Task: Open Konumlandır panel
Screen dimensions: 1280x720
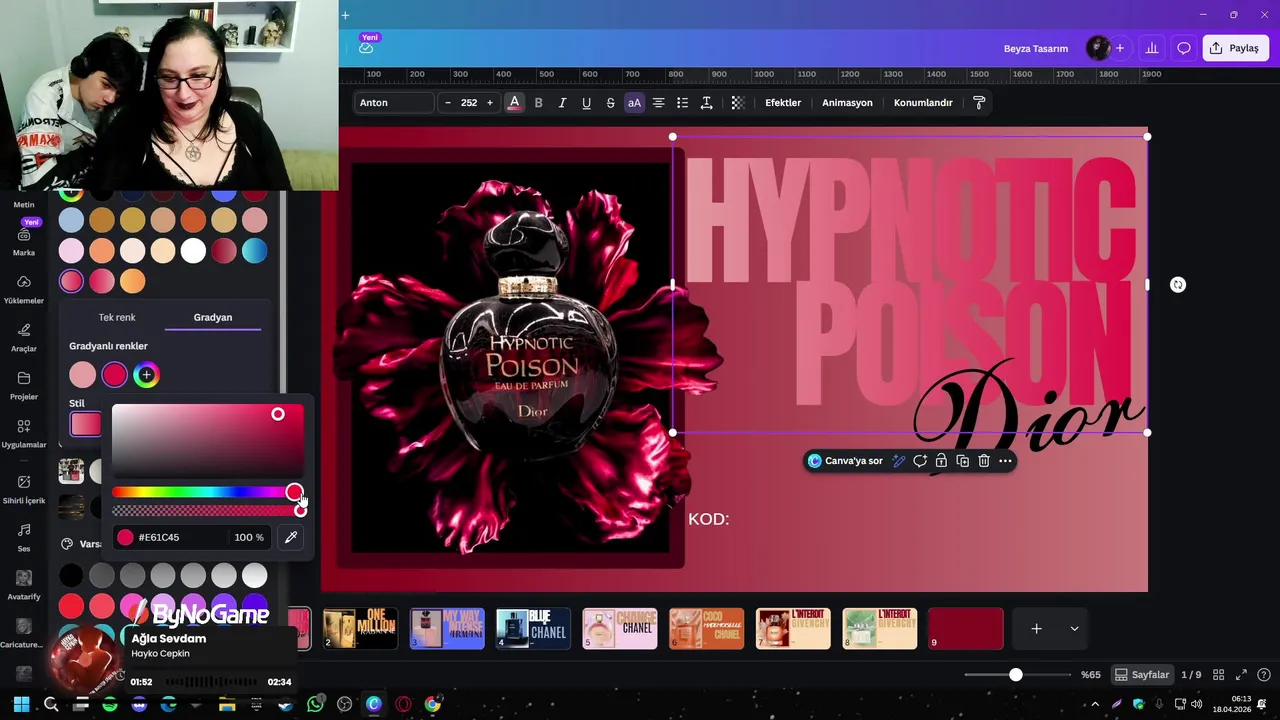Action: click(923, 103)
